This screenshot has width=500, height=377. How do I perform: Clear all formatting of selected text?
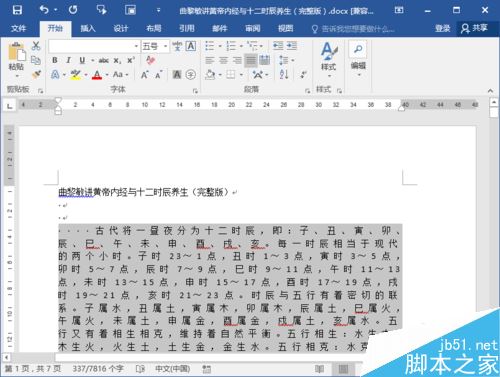coord(150,60)
